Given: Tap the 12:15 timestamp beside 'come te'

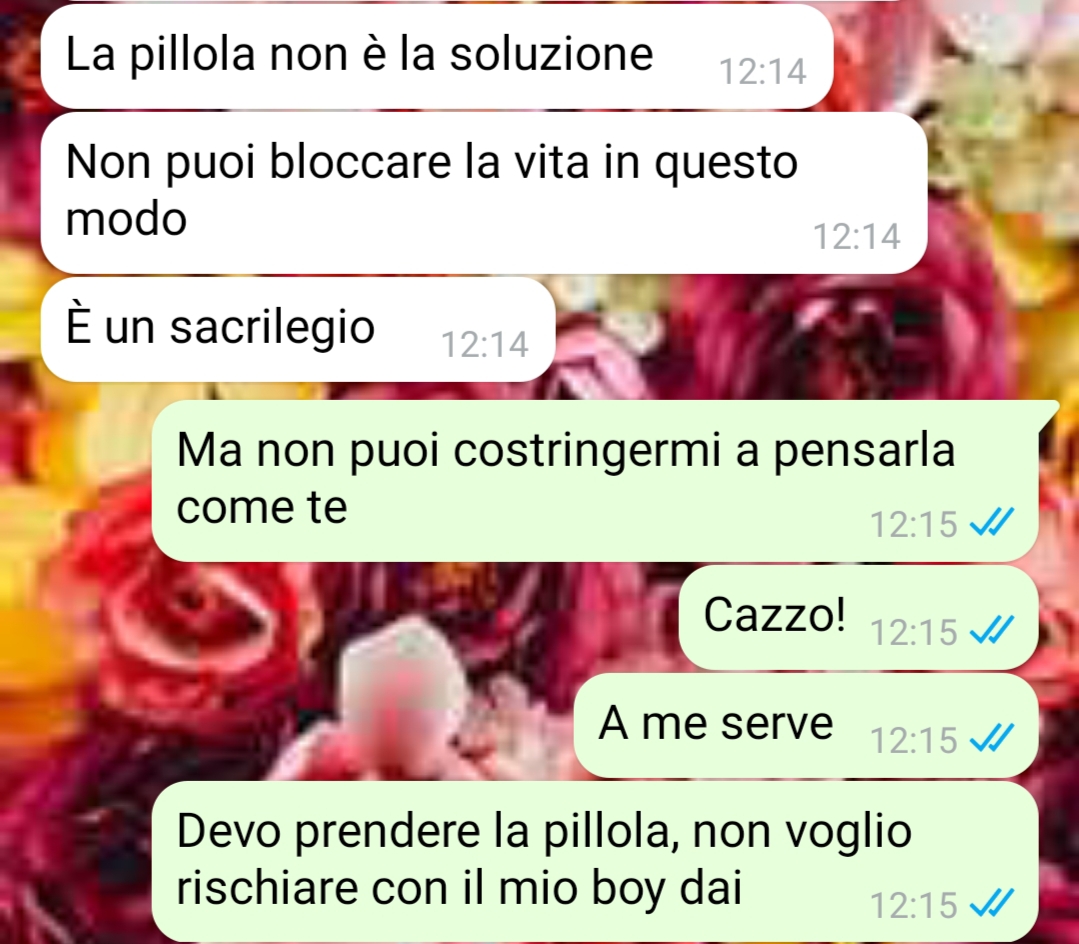Looking at the screenshot, I should [914, 524].
